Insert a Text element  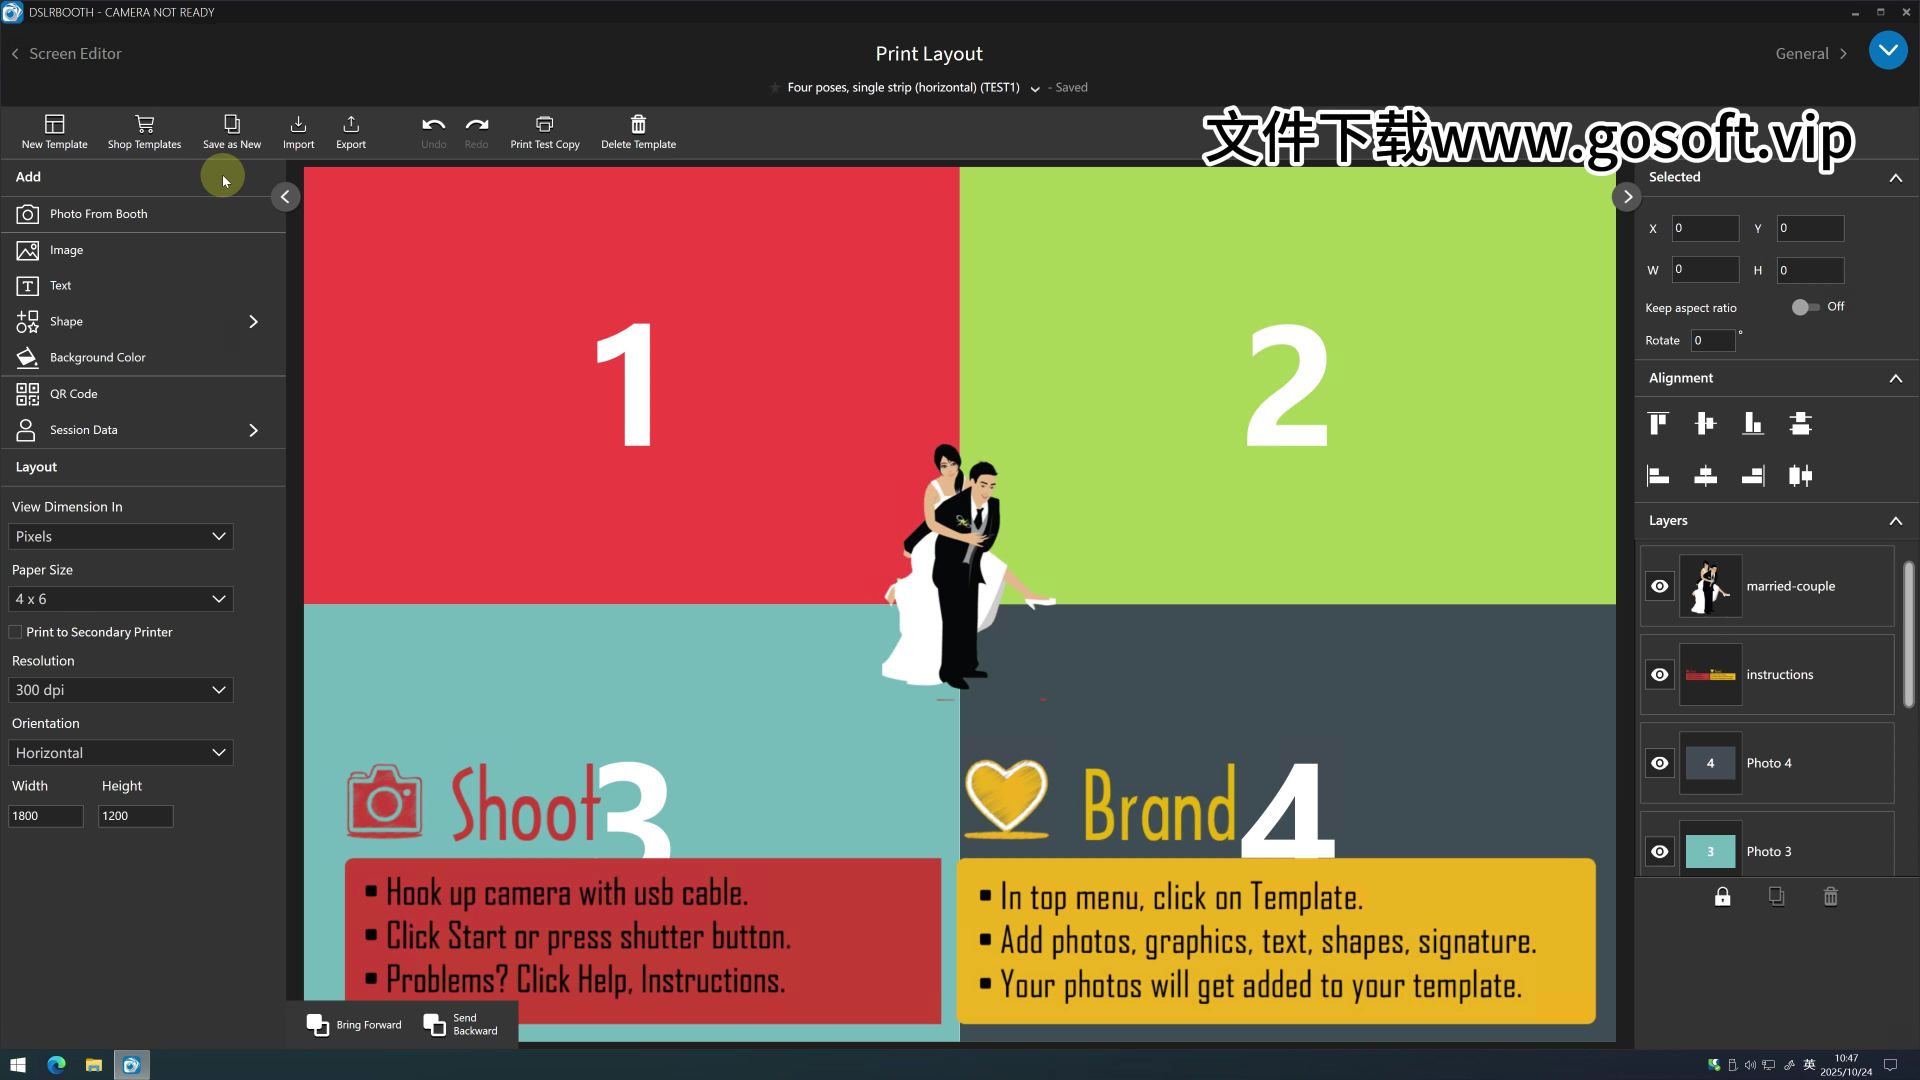[x=61, y=285]
